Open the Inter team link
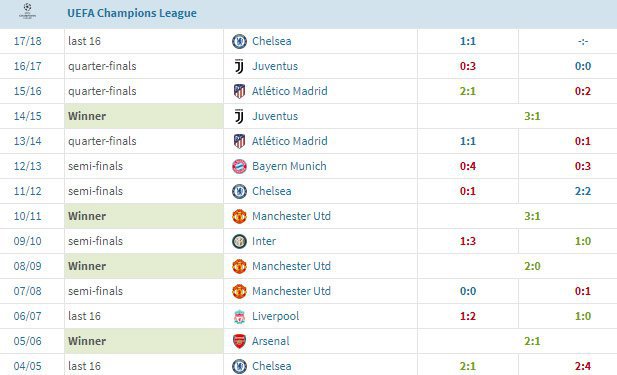The image size is (617, 375). pyautogui.click(x=264, y=241)
